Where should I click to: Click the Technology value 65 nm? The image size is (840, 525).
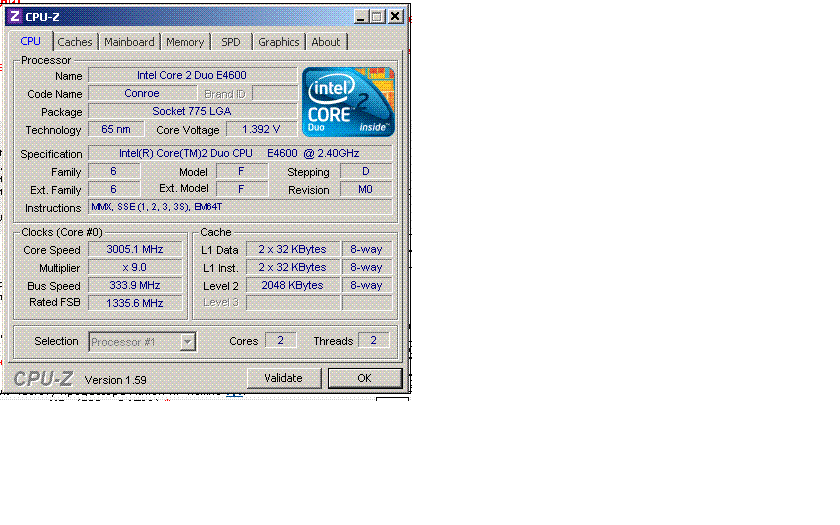[116, 129]
